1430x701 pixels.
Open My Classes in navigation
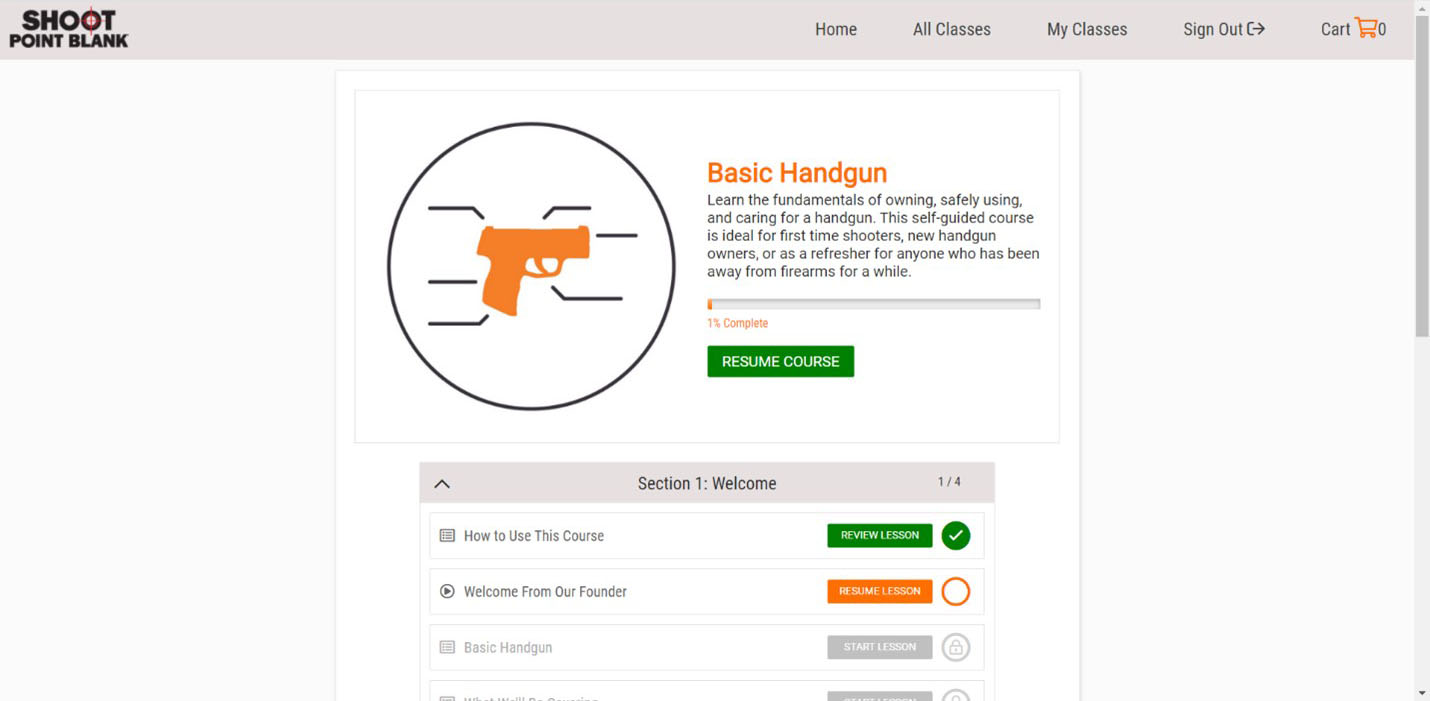point(1086,30)
